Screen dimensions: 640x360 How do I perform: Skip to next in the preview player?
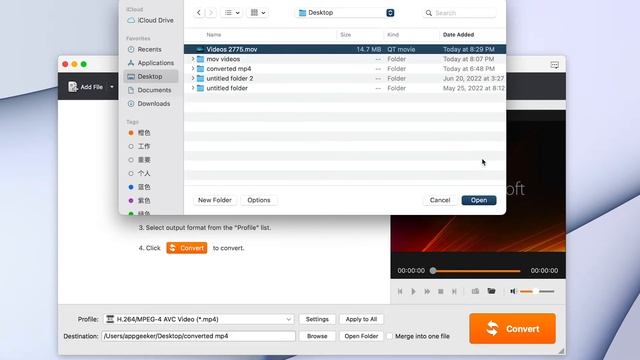tap(454, 291)
